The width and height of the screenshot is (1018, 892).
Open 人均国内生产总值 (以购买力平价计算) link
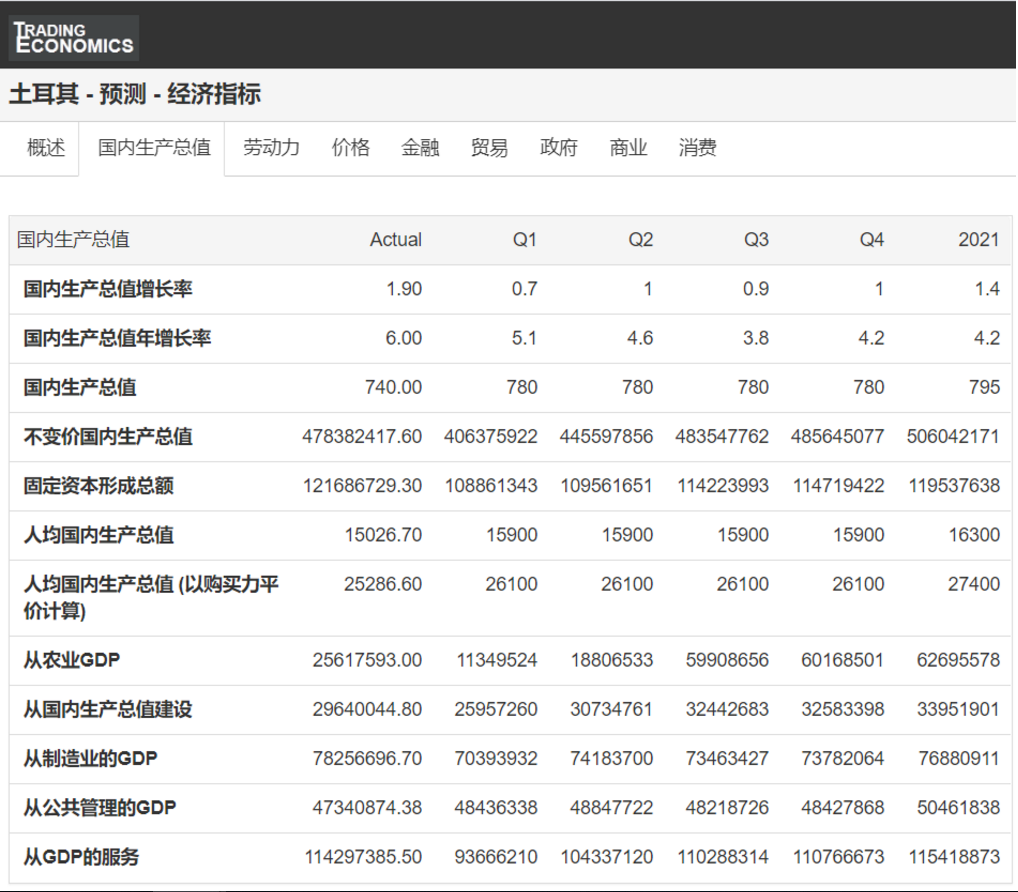tap(151, 598)
